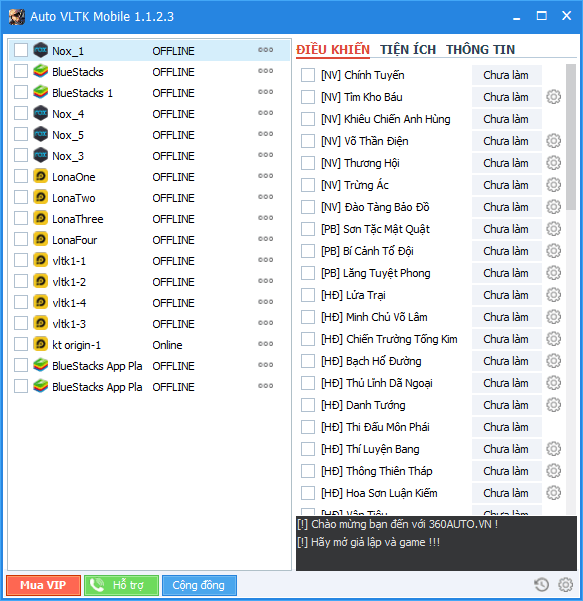The height and width of the screenshot is (601, 583).
Task: Click Chưa làm status for [HĐ] Lửa Trại
Action: point(506,295)
